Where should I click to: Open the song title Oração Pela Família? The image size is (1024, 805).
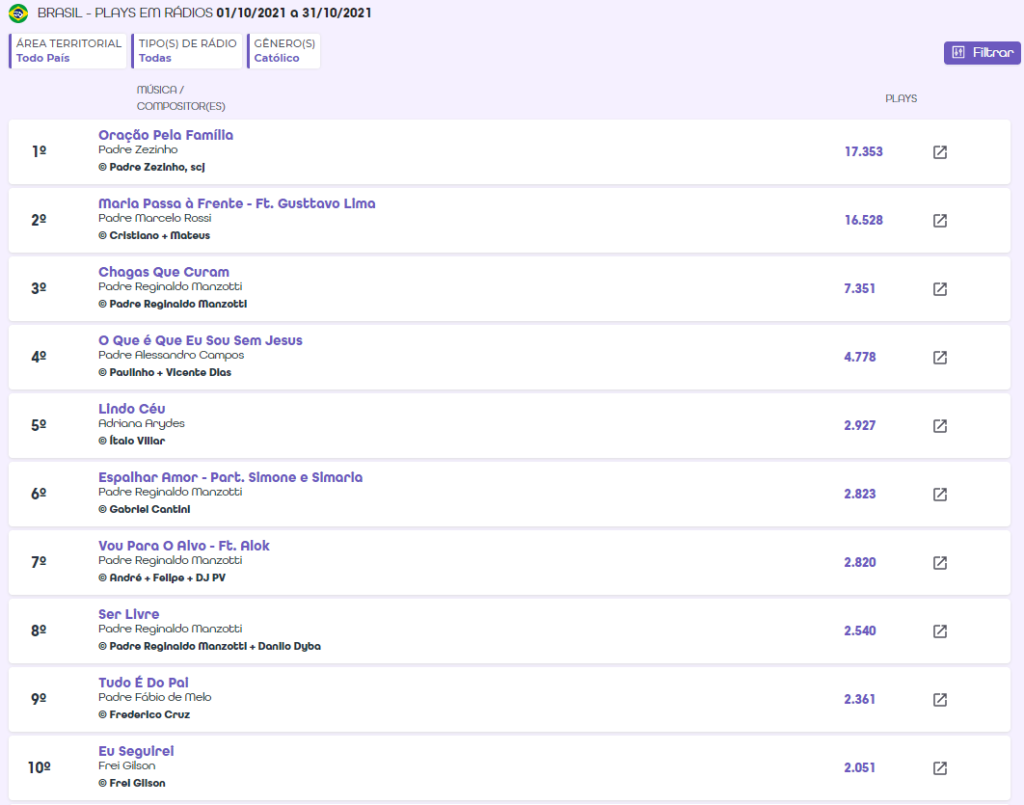[x=165, y=135]
